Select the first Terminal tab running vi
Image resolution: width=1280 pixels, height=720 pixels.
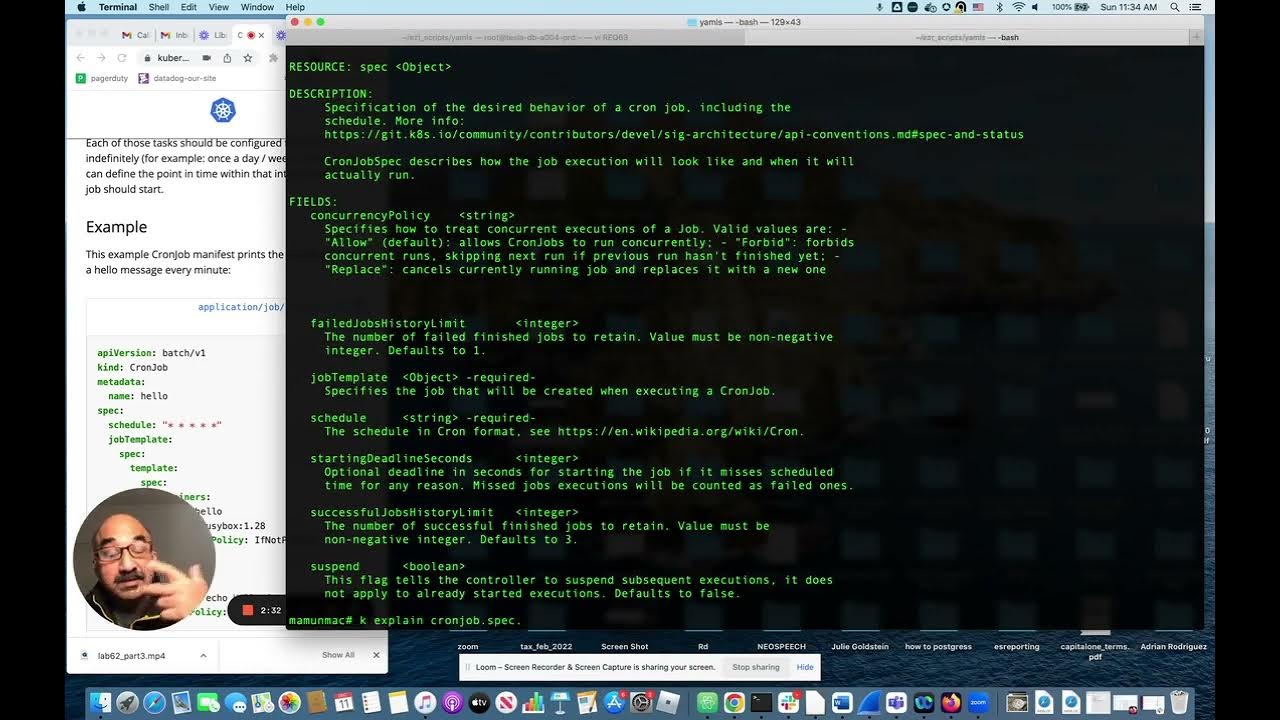coord(515,37)
